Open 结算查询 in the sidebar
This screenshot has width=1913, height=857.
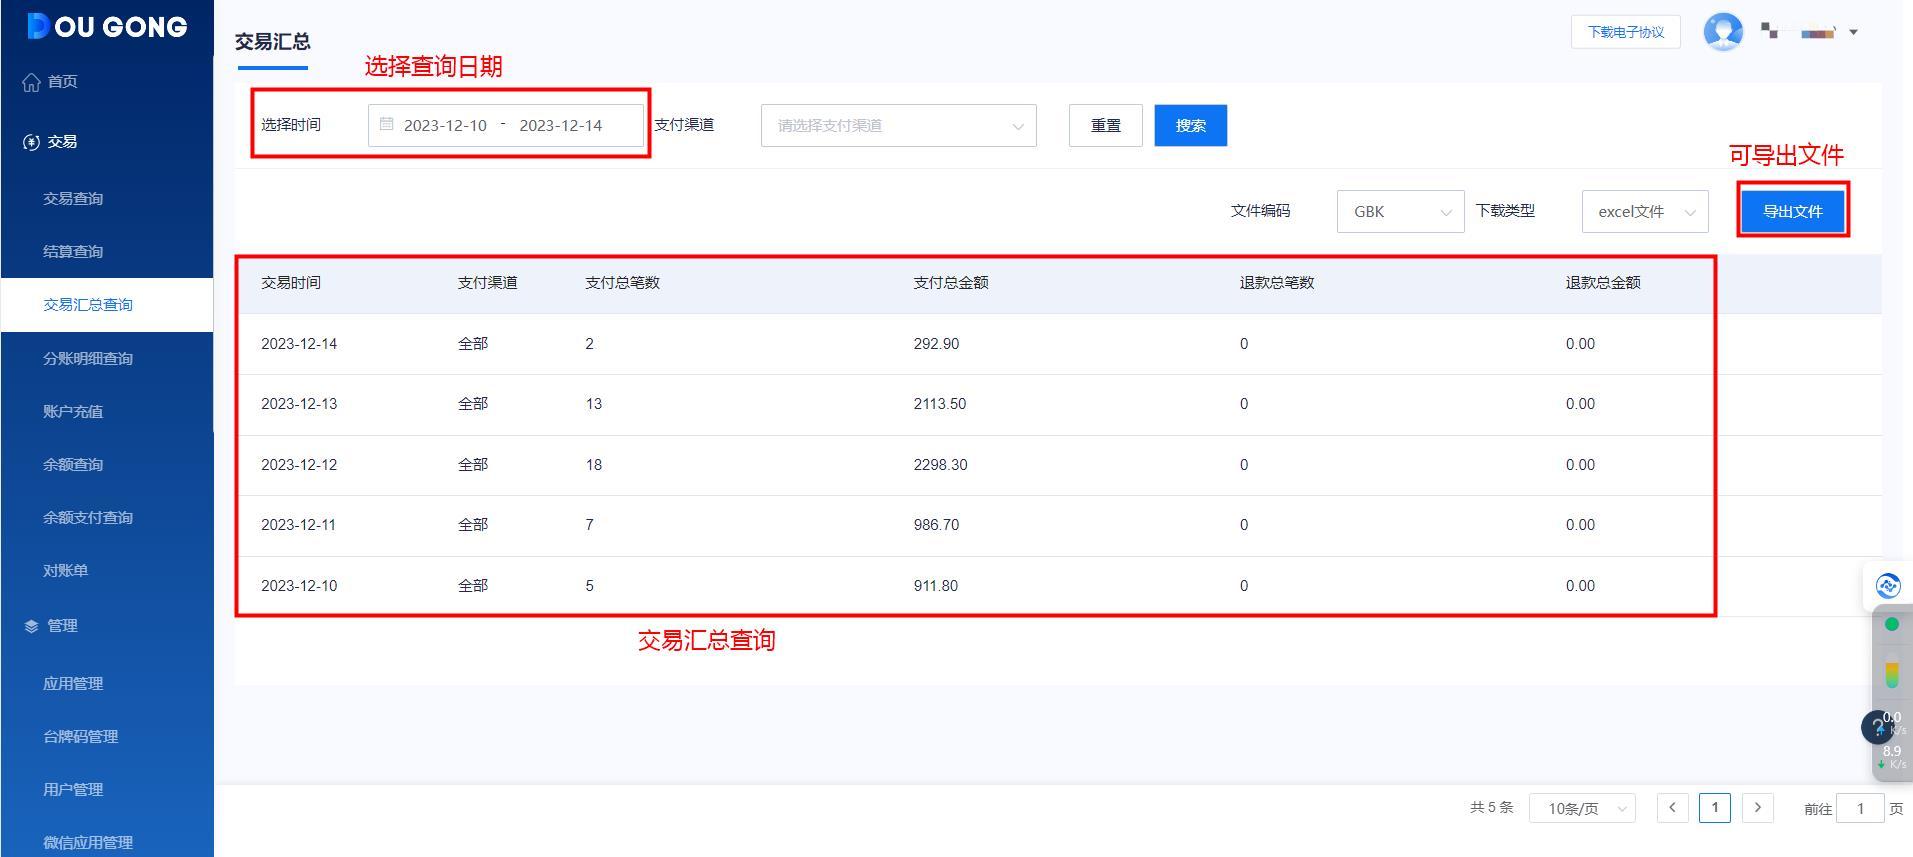click(x=73, y=251)
